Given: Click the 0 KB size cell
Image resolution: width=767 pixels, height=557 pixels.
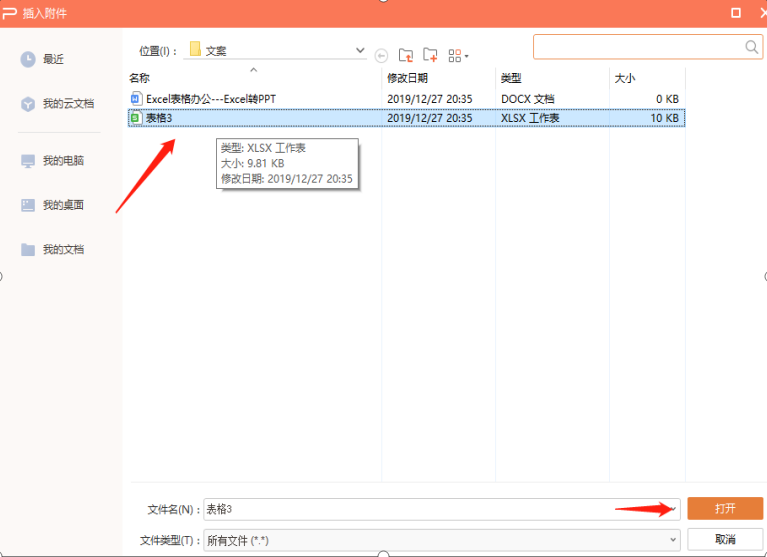Looking at the screenshot, I should [x=667, y=99].
